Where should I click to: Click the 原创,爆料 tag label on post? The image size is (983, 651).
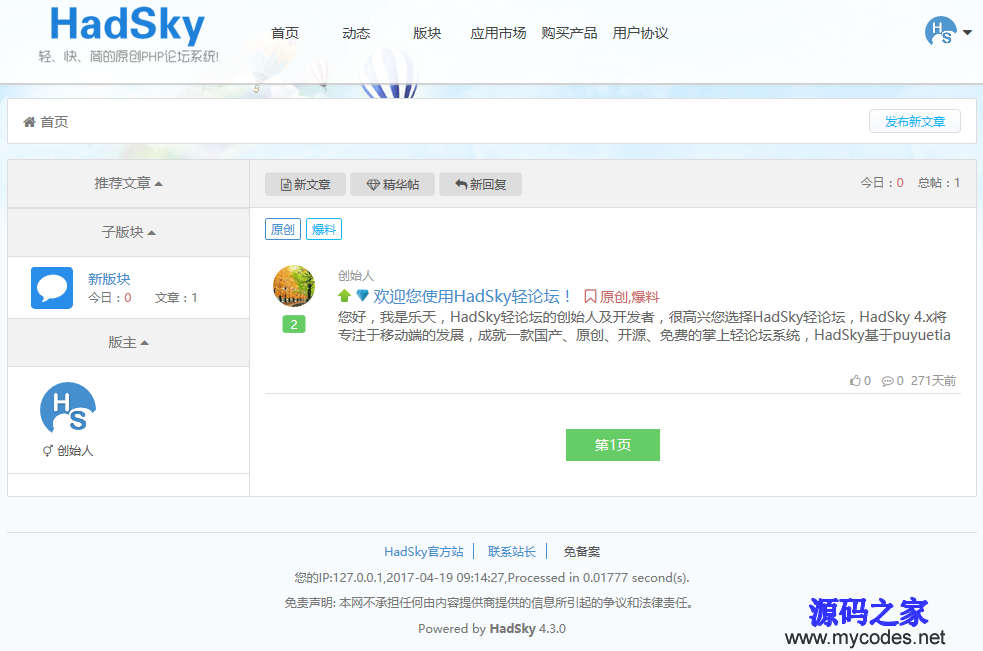tap(629, 297)
